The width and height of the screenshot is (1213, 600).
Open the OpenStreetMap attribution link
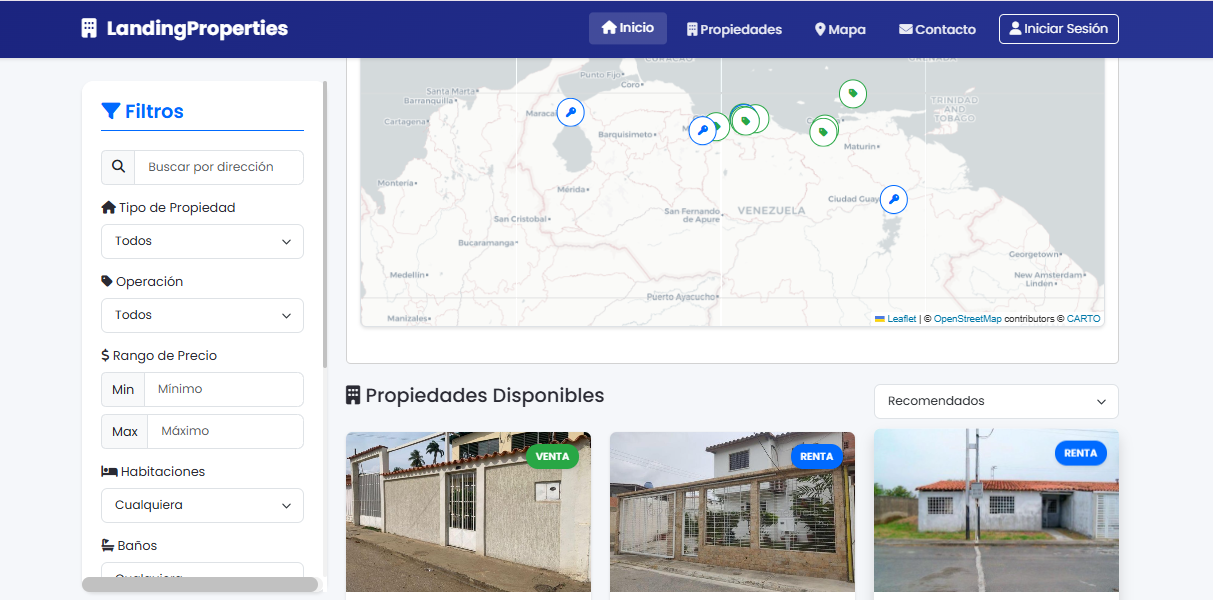click(967, 319)
